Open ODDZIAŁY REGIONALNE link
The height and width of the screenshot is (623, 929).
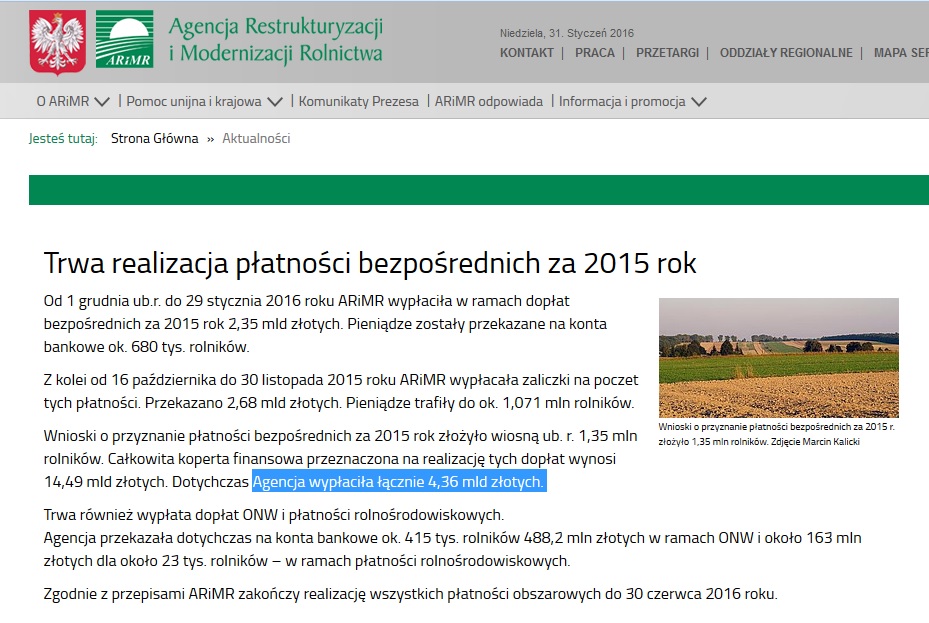(x=786, y=53)
